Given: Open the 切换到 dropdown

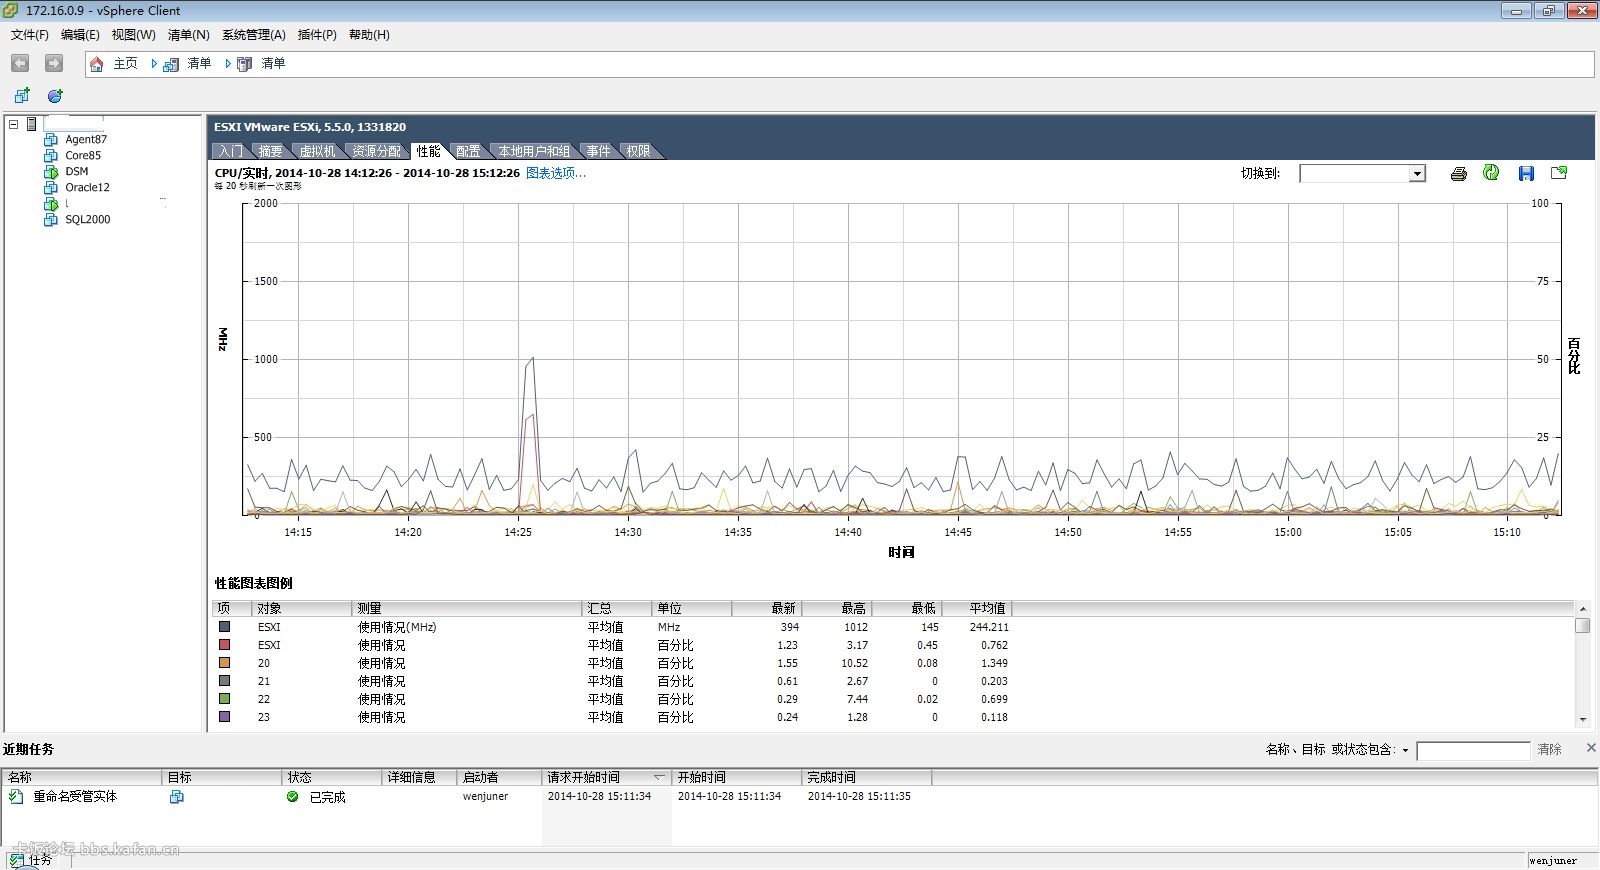Looking at the screenshot, I should coord(1417,174).
